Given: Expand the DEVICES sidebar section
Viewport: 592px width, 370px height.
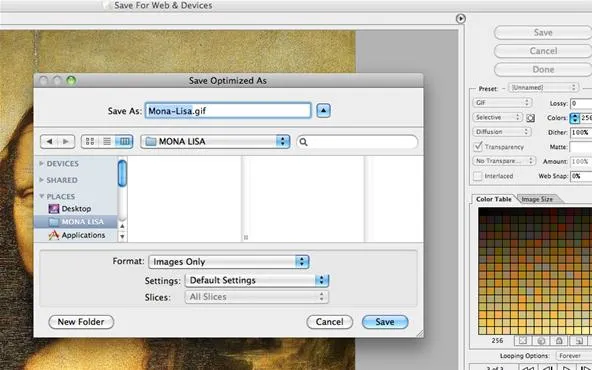Looking at the screenshot, I should click(x=42, y=163).
